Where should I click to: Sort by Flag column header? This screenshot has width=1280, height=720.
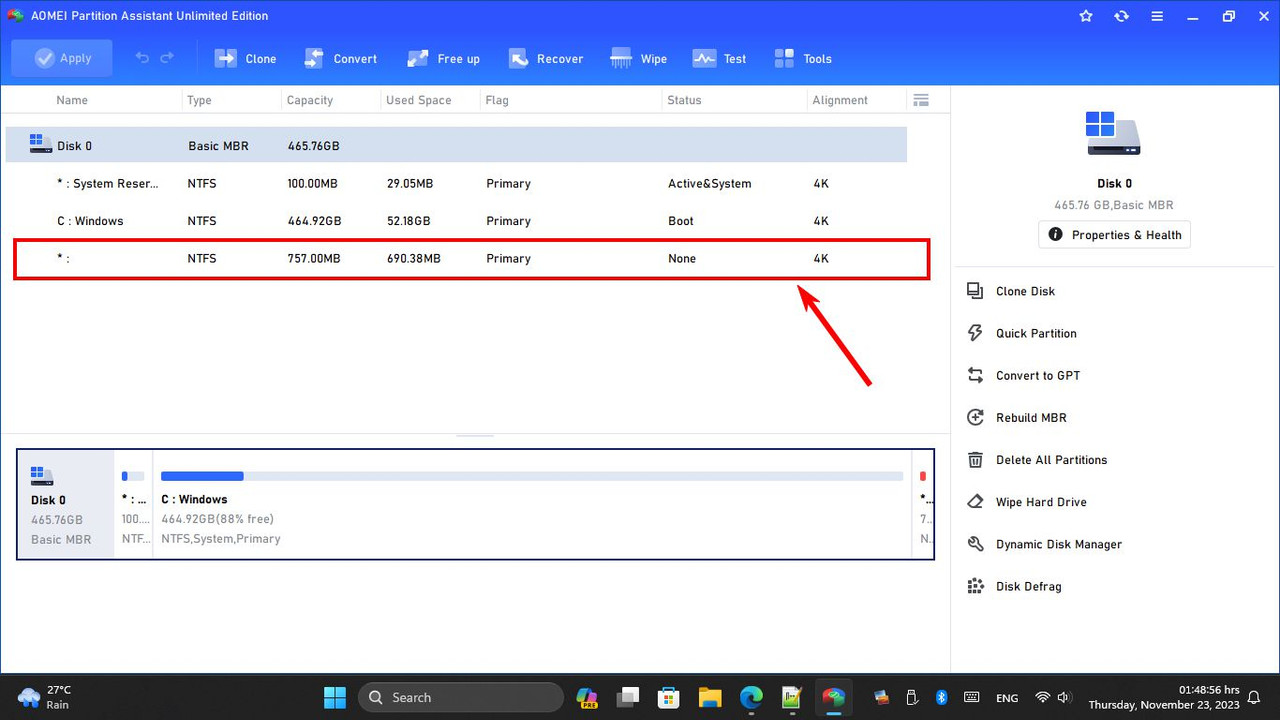click(497, 100)
